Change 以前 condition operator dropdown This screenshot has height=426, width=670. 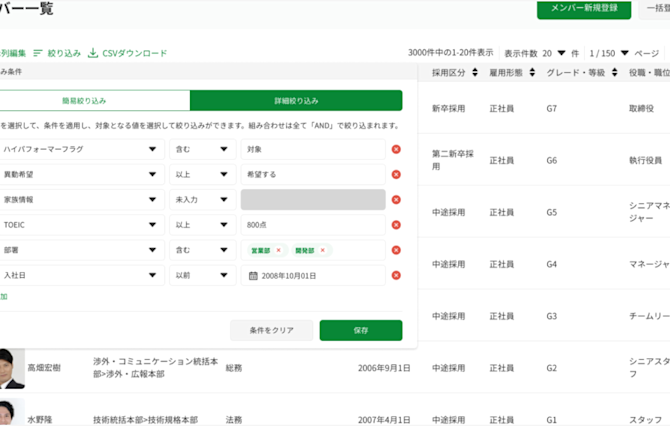pos(203,275)
